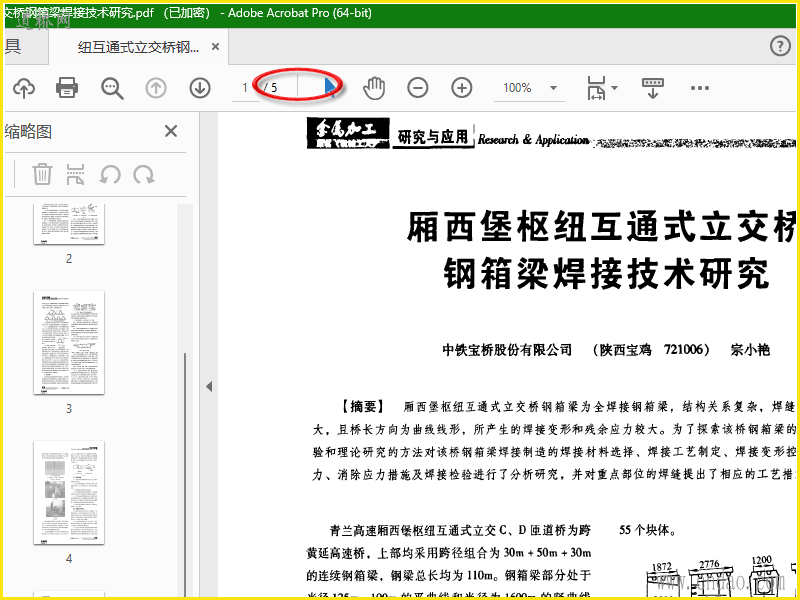Close the document tab
800x600 pixels.
(x=215, y=47)
